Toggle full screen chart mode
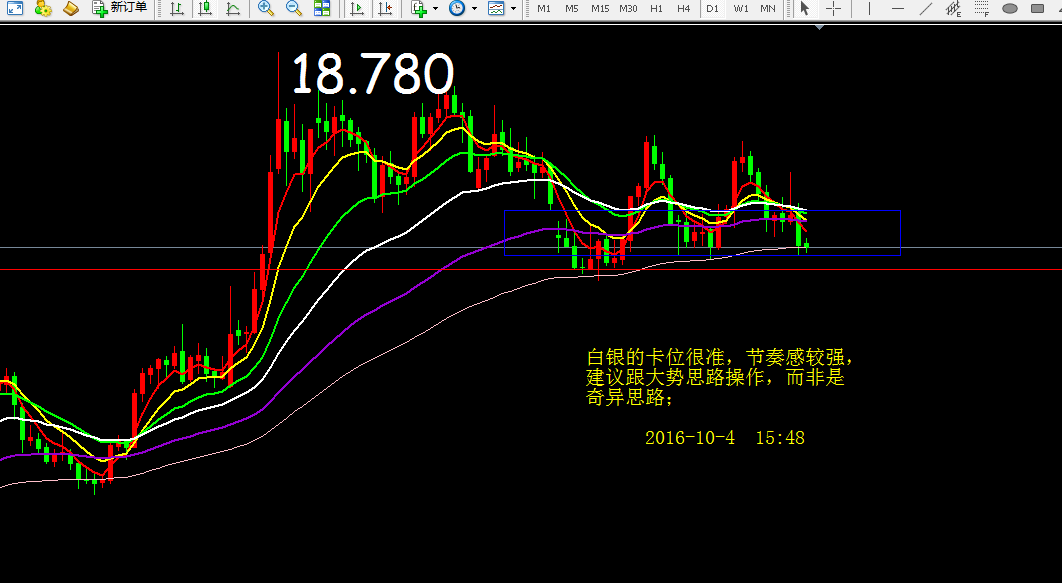 coord(14,8)
